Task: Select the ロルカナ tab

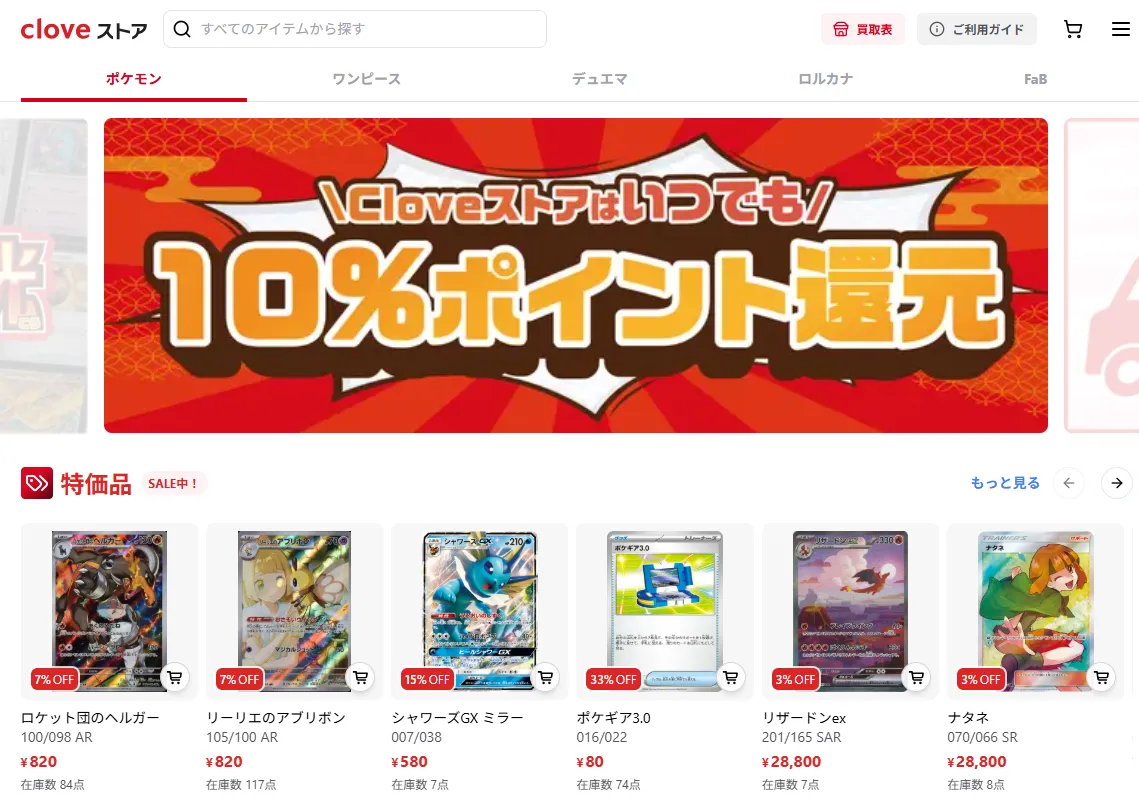Action: tap(825, 79)
